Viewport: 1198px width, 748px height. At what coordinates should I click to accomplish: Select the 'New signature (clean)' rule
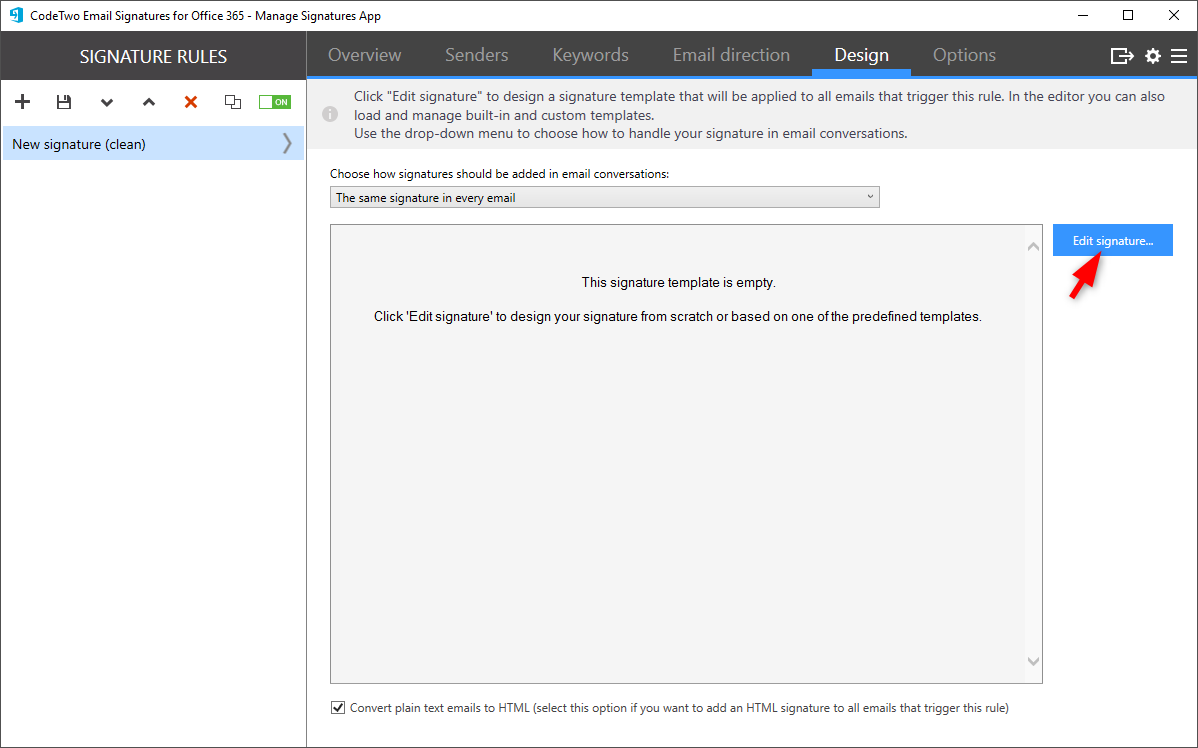(x=153, y=144)
